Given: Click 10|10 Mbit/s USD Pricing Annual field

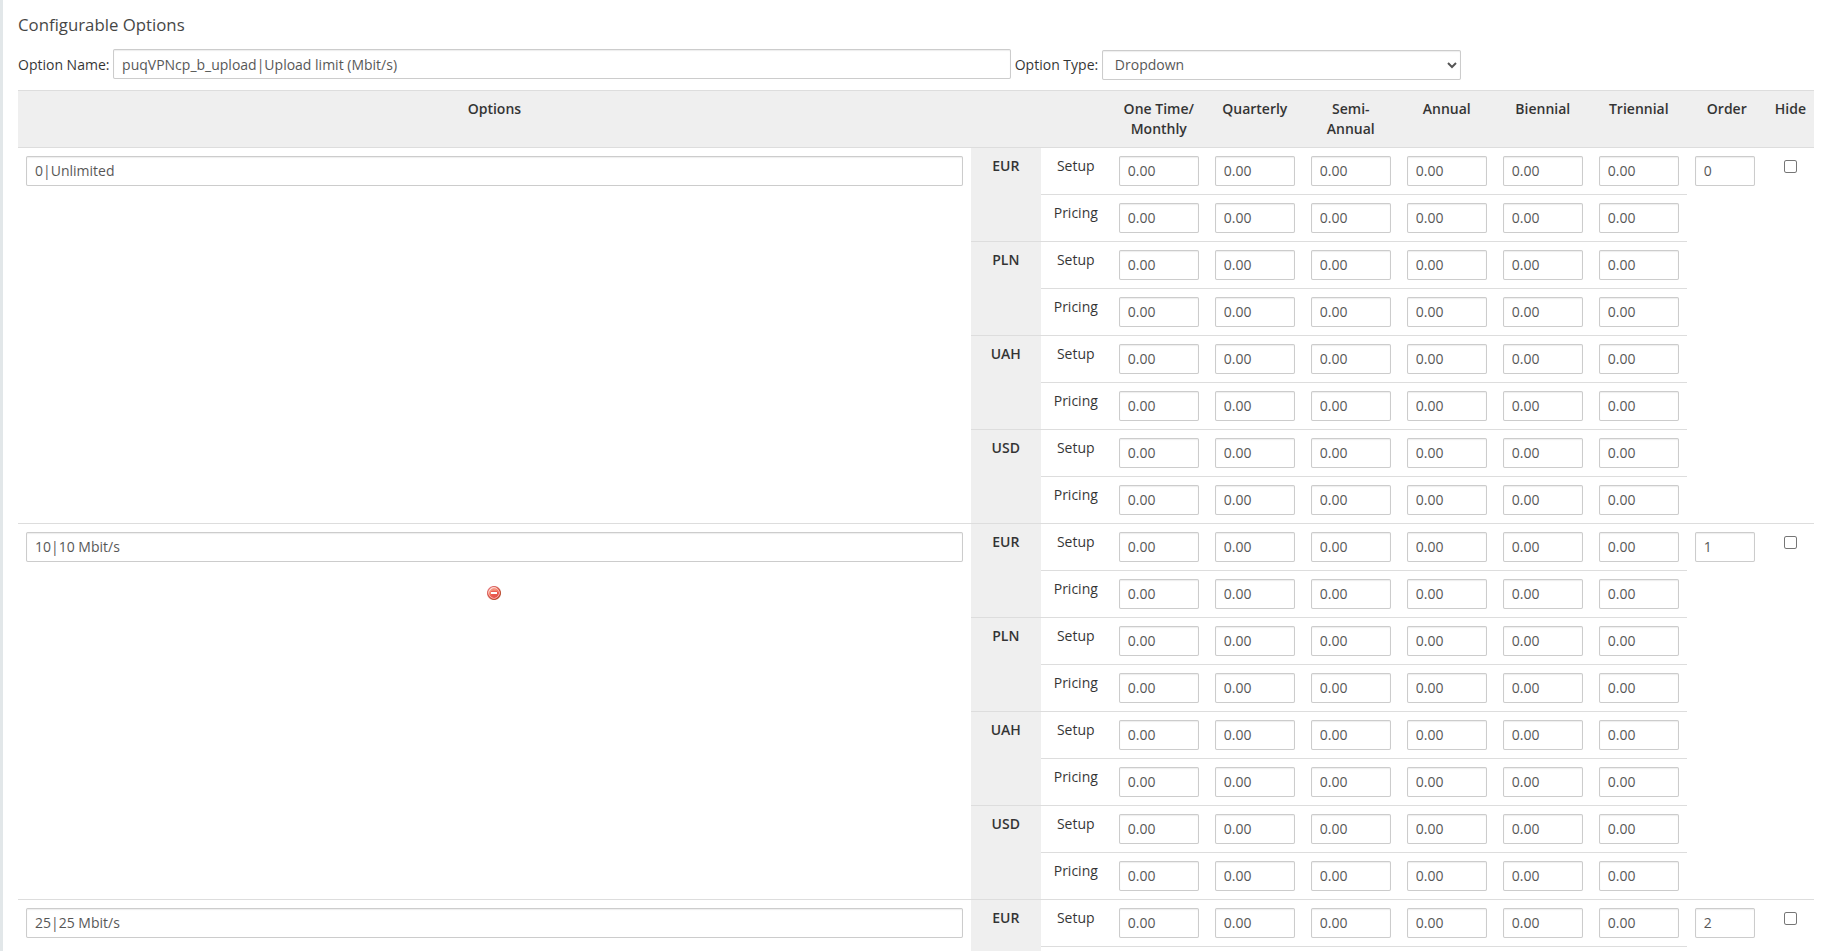Looking at the screenshot, I should (x=1447, y=876).
